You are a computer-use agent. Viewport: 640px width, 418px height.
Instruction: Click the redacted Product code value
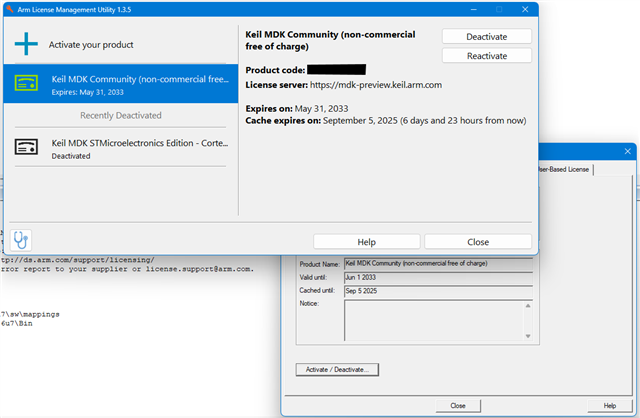[x=336, y=70]
